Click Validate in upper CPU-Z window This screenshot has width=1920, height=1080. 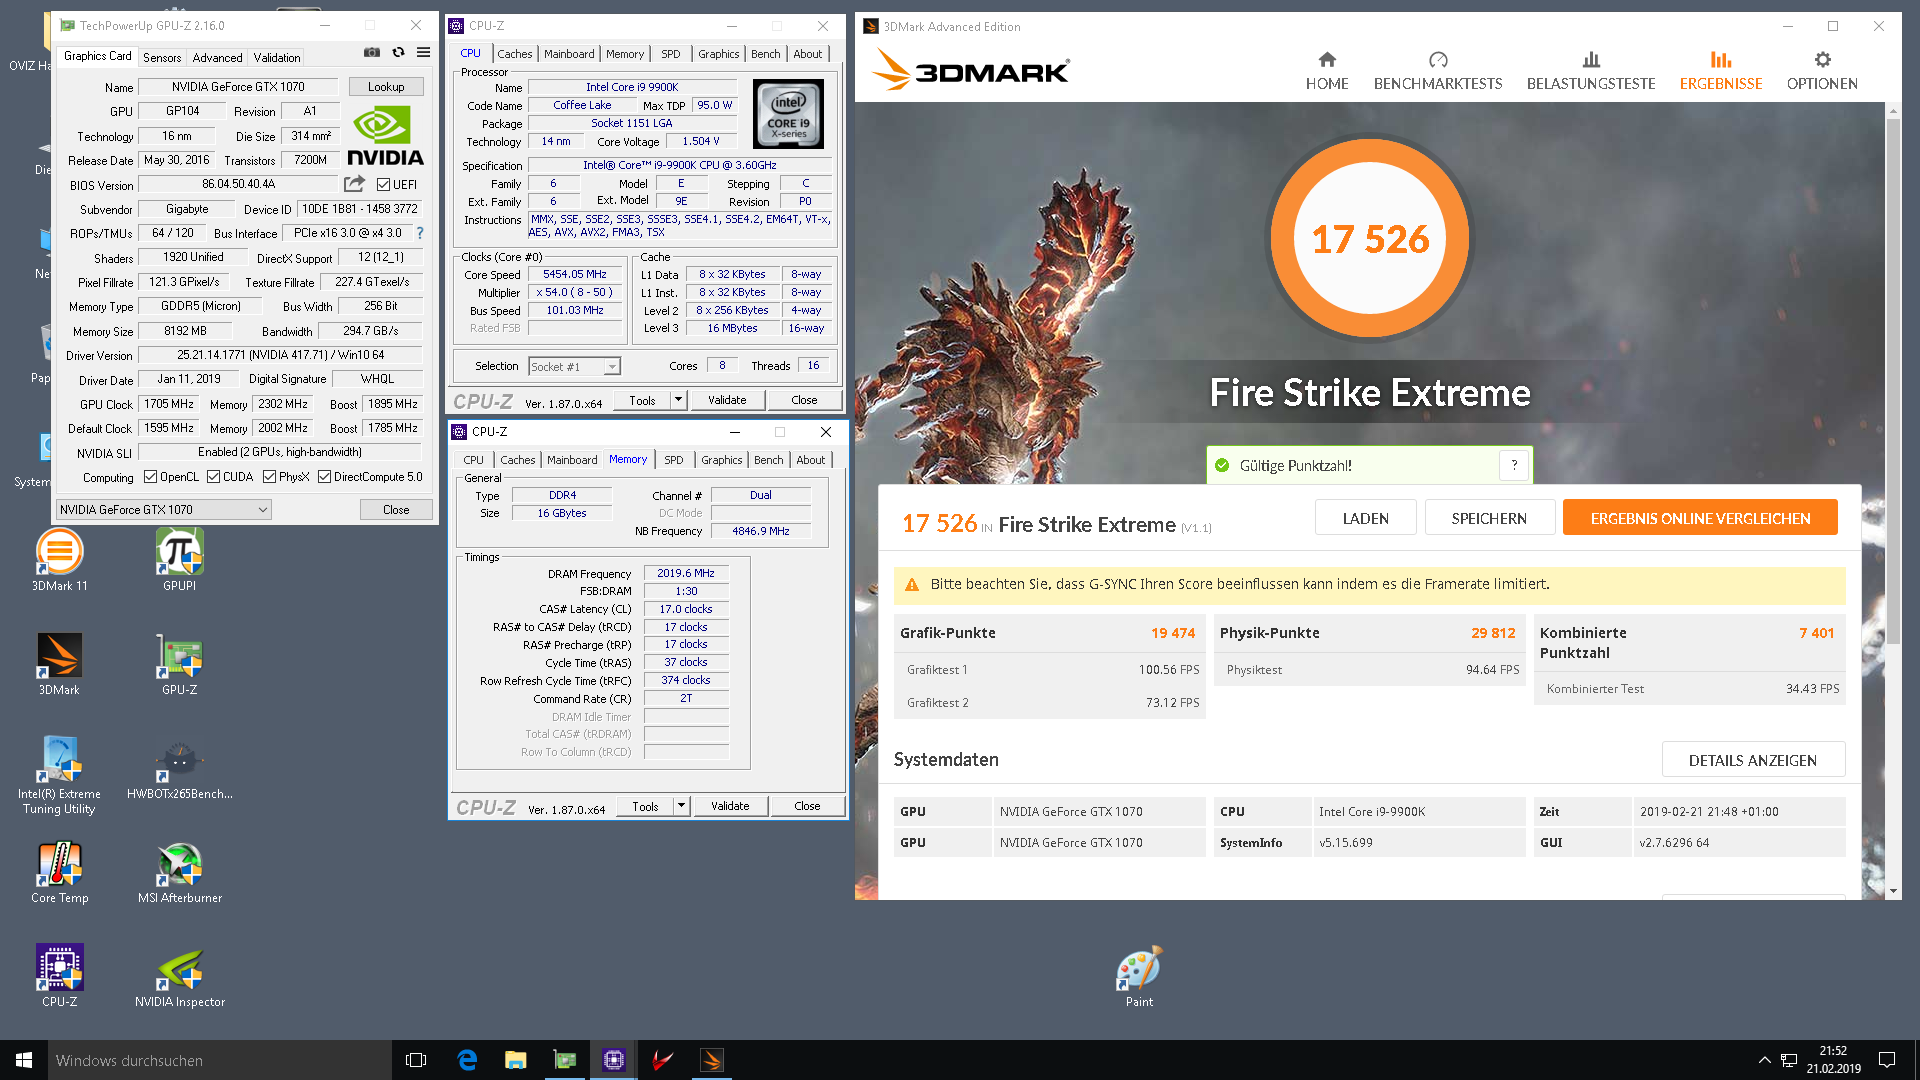coord(727,400)
